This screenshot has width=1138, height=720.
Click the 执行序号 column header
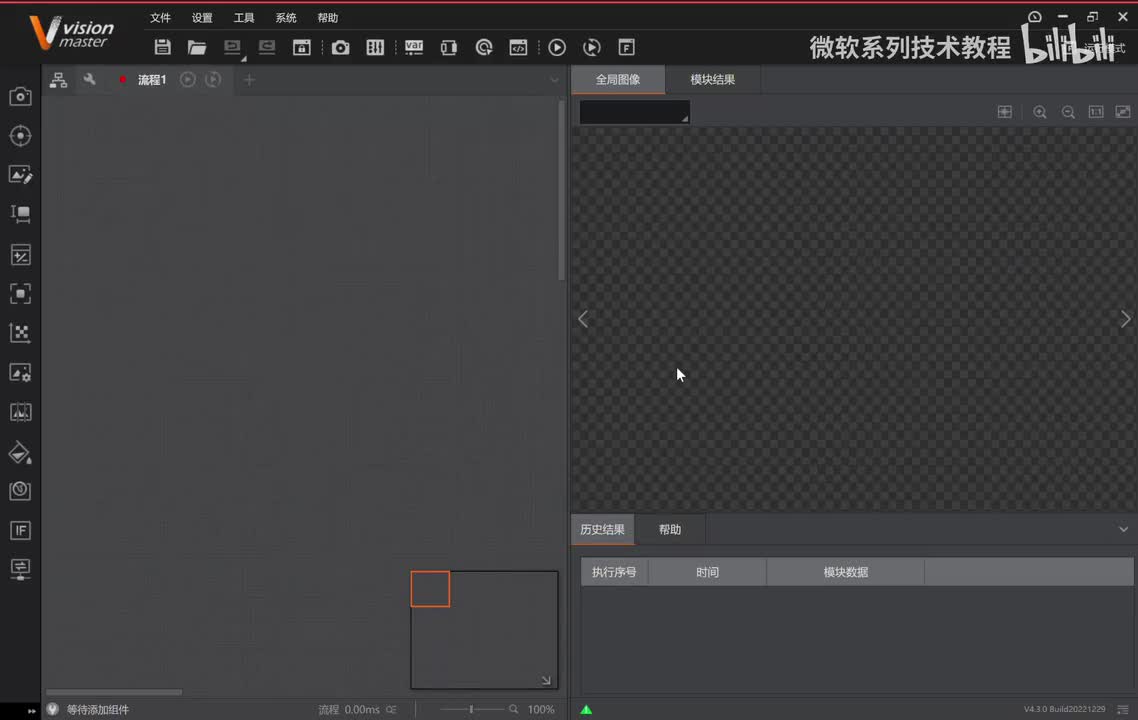614,572
